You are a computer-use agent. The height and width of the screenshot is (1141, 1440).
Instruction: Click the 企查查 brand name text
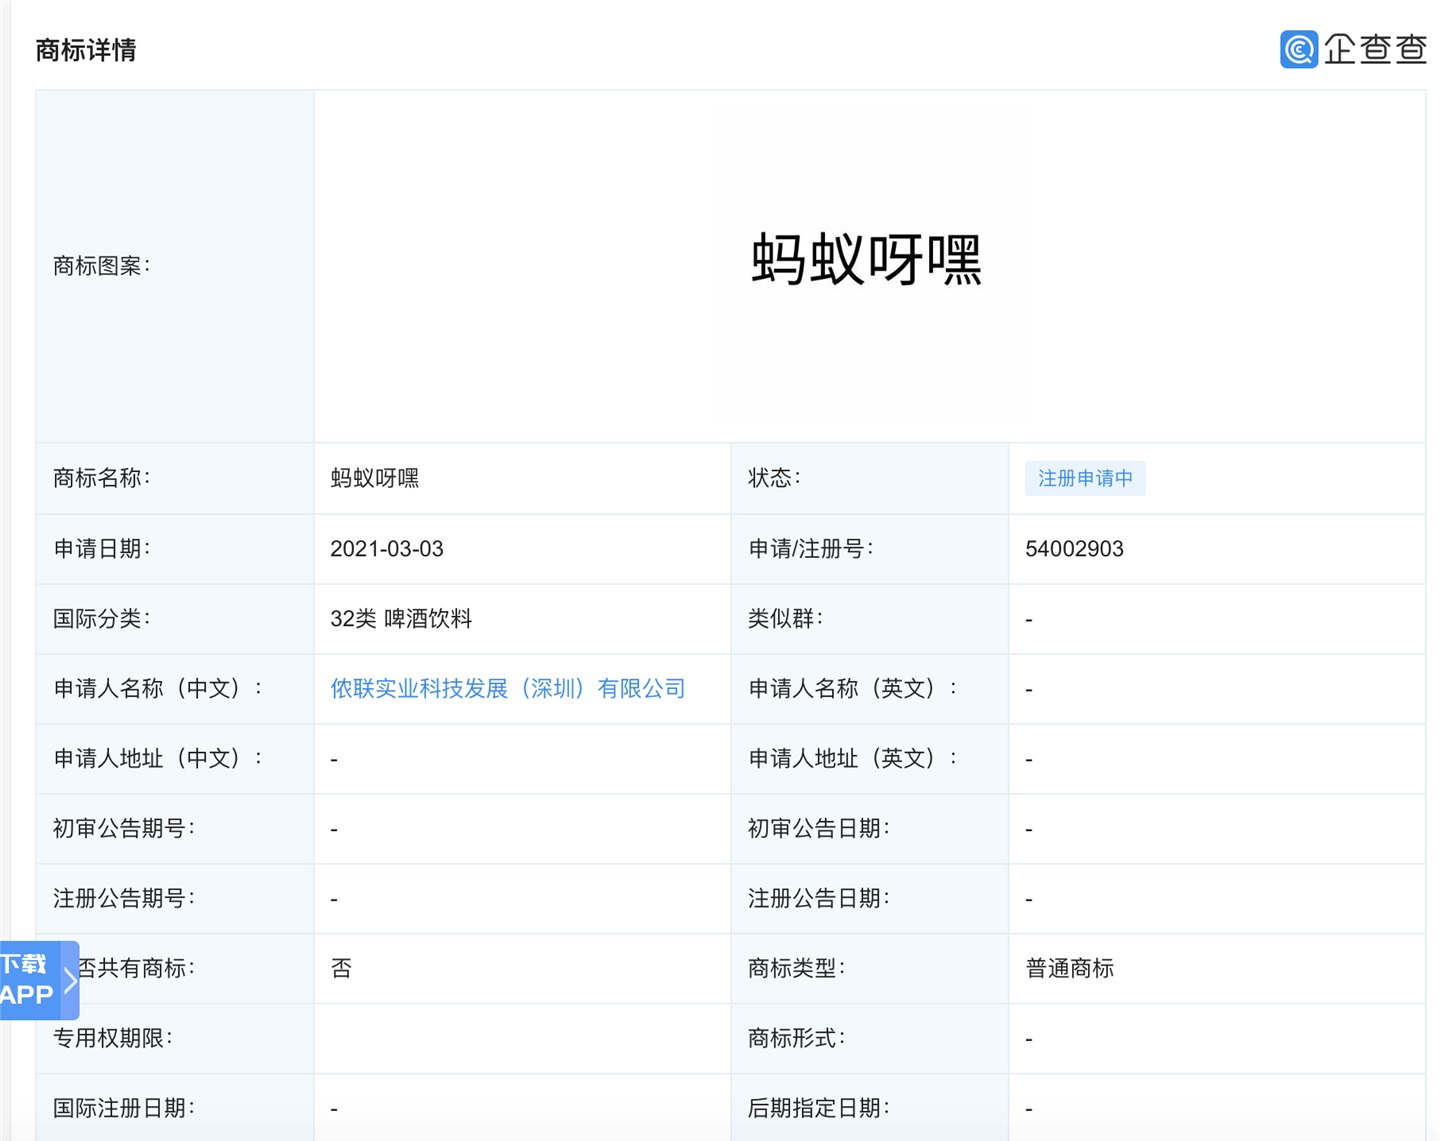click(x=1375, y=49)
